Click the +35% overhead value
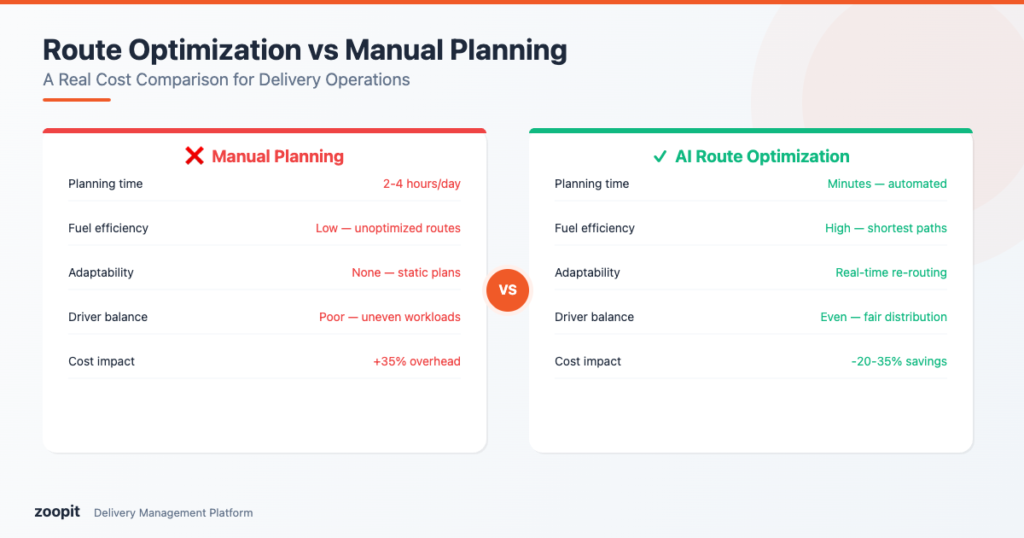The image size is (1024, 538). point(416,361)
